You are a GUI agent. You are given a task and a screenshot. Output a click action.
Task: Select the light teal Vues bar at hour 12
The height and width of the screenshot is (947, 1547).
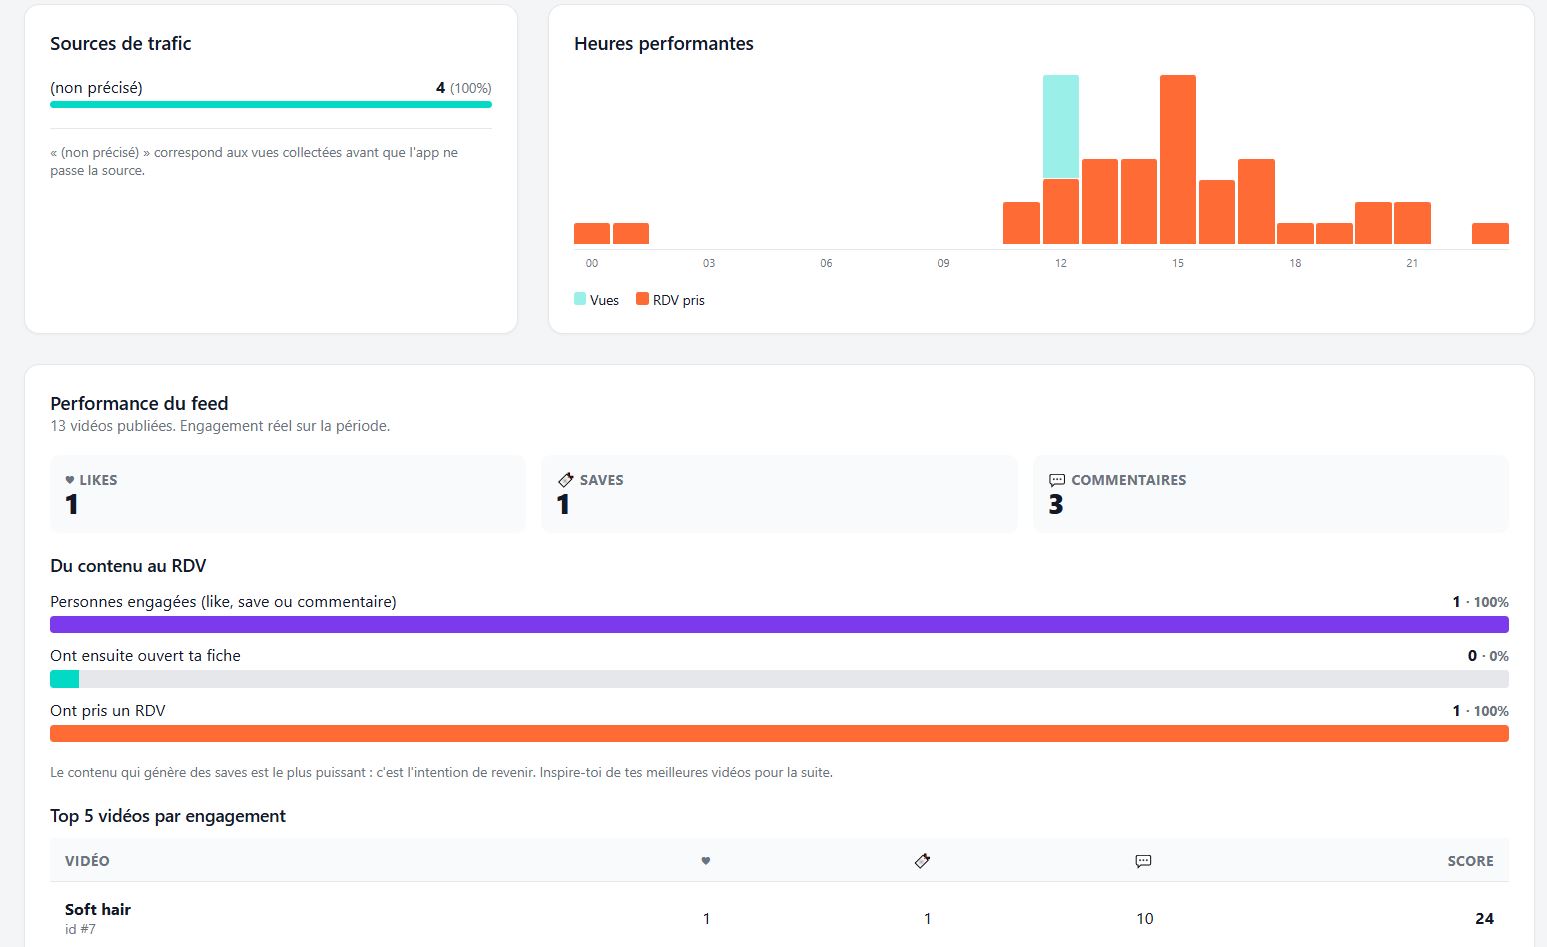(x=1061, y=127)
